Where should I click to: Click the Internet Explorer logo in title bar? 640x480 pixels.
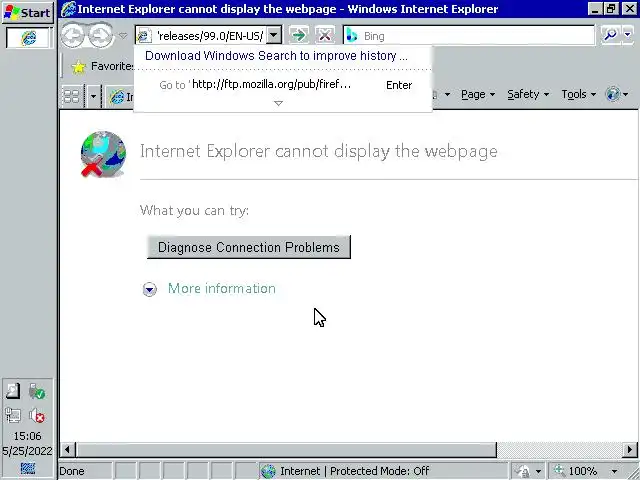68,9
